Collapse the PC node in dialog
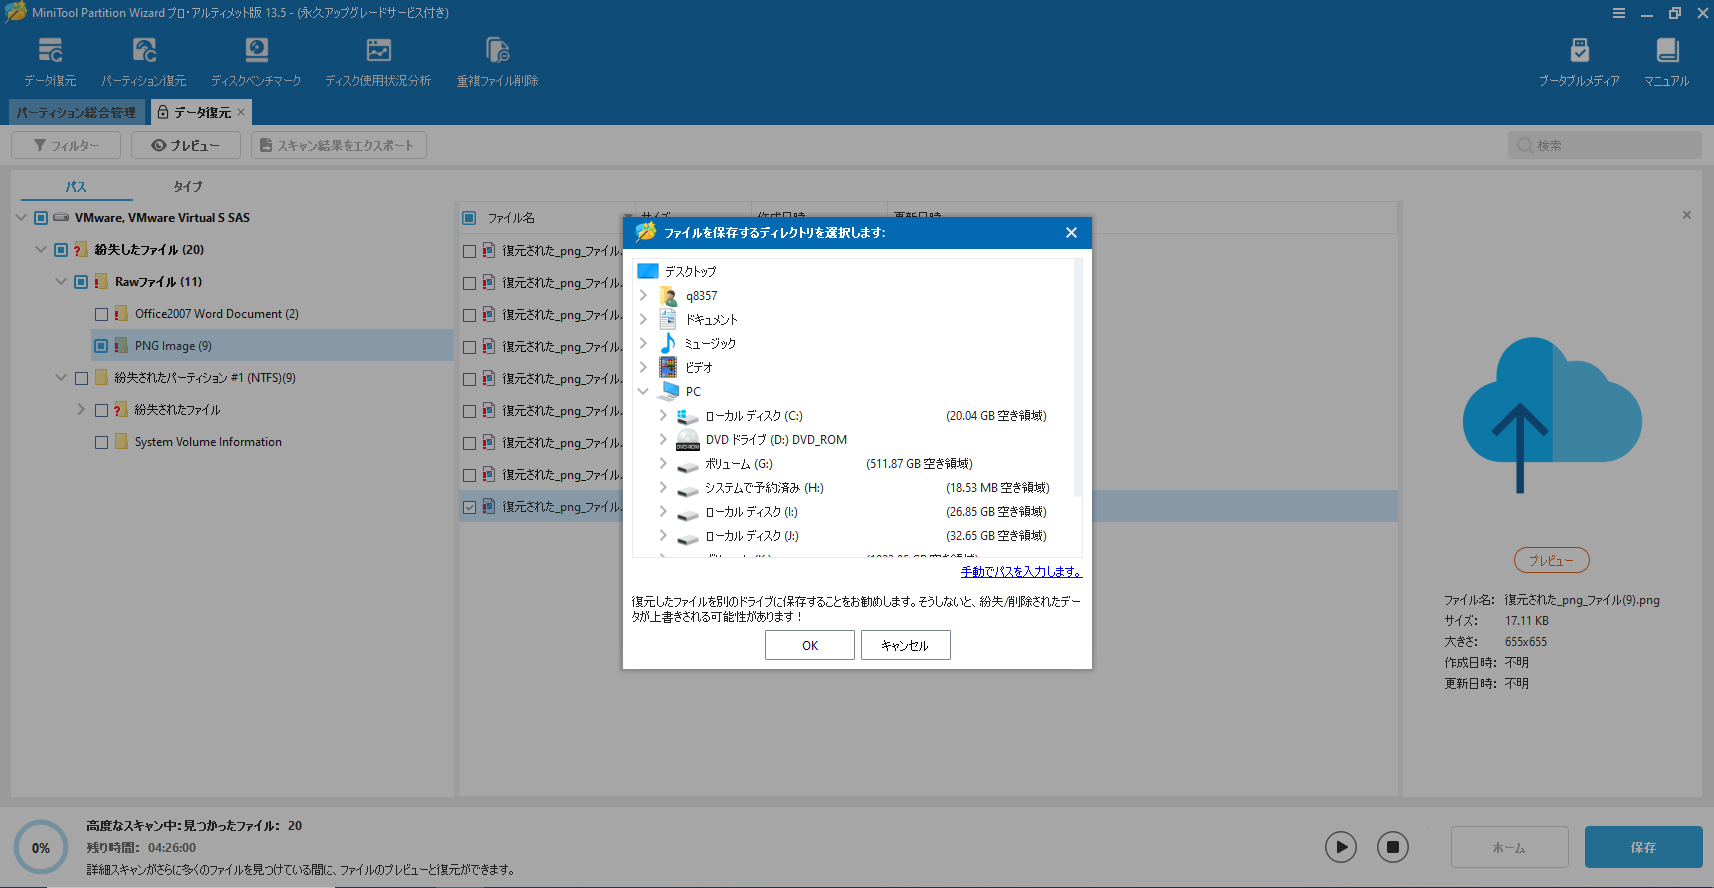 pyautogui.click(x=643, y=391)
